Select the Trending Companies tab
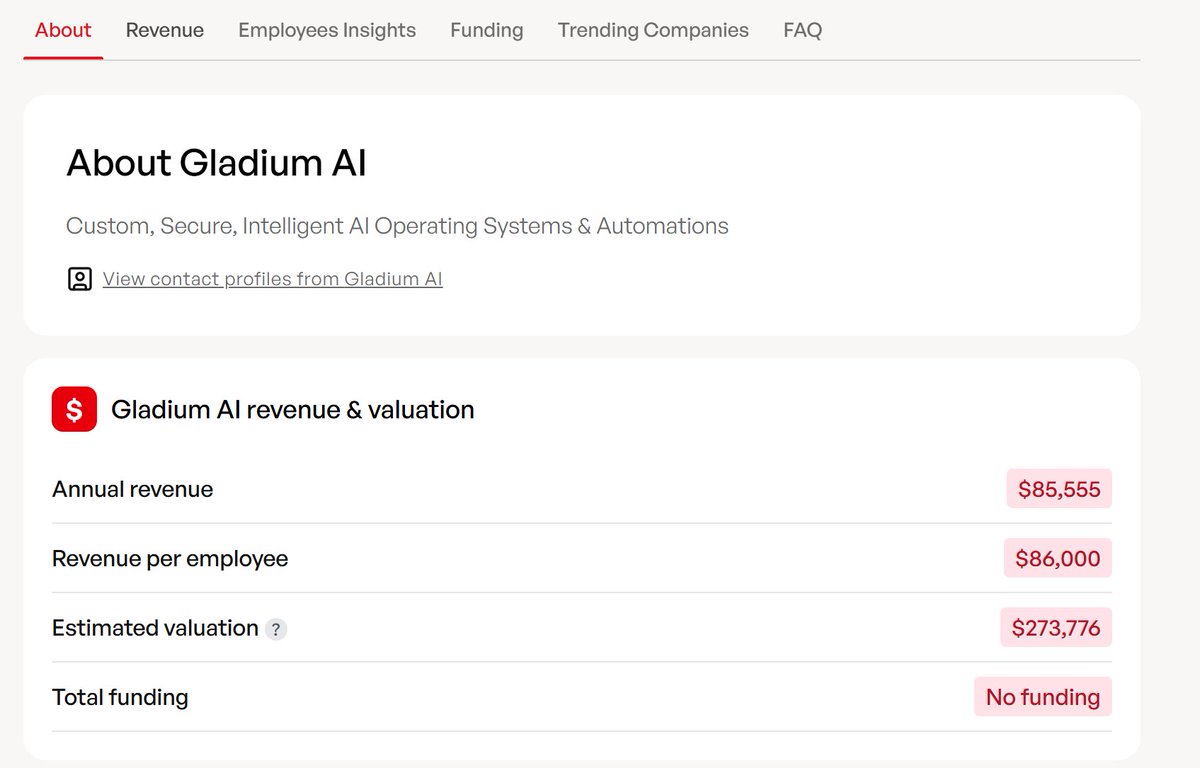1200x768 pixels. tap(653, 30)
